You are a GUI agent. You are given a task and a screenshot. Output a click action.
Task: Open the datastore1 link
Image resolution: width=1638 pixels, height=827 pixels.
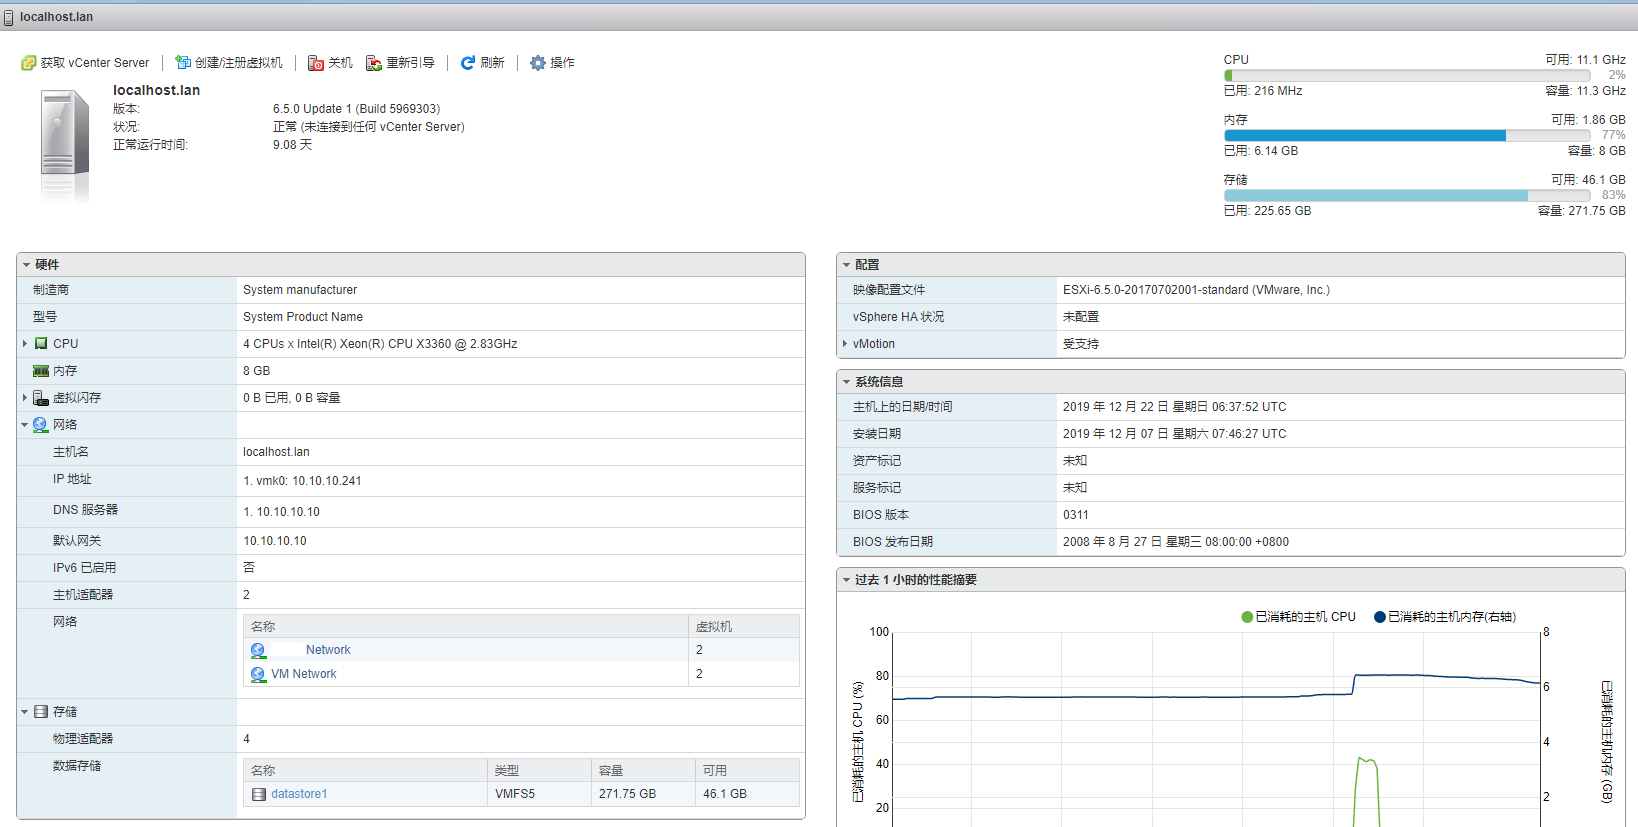(299, 794)
